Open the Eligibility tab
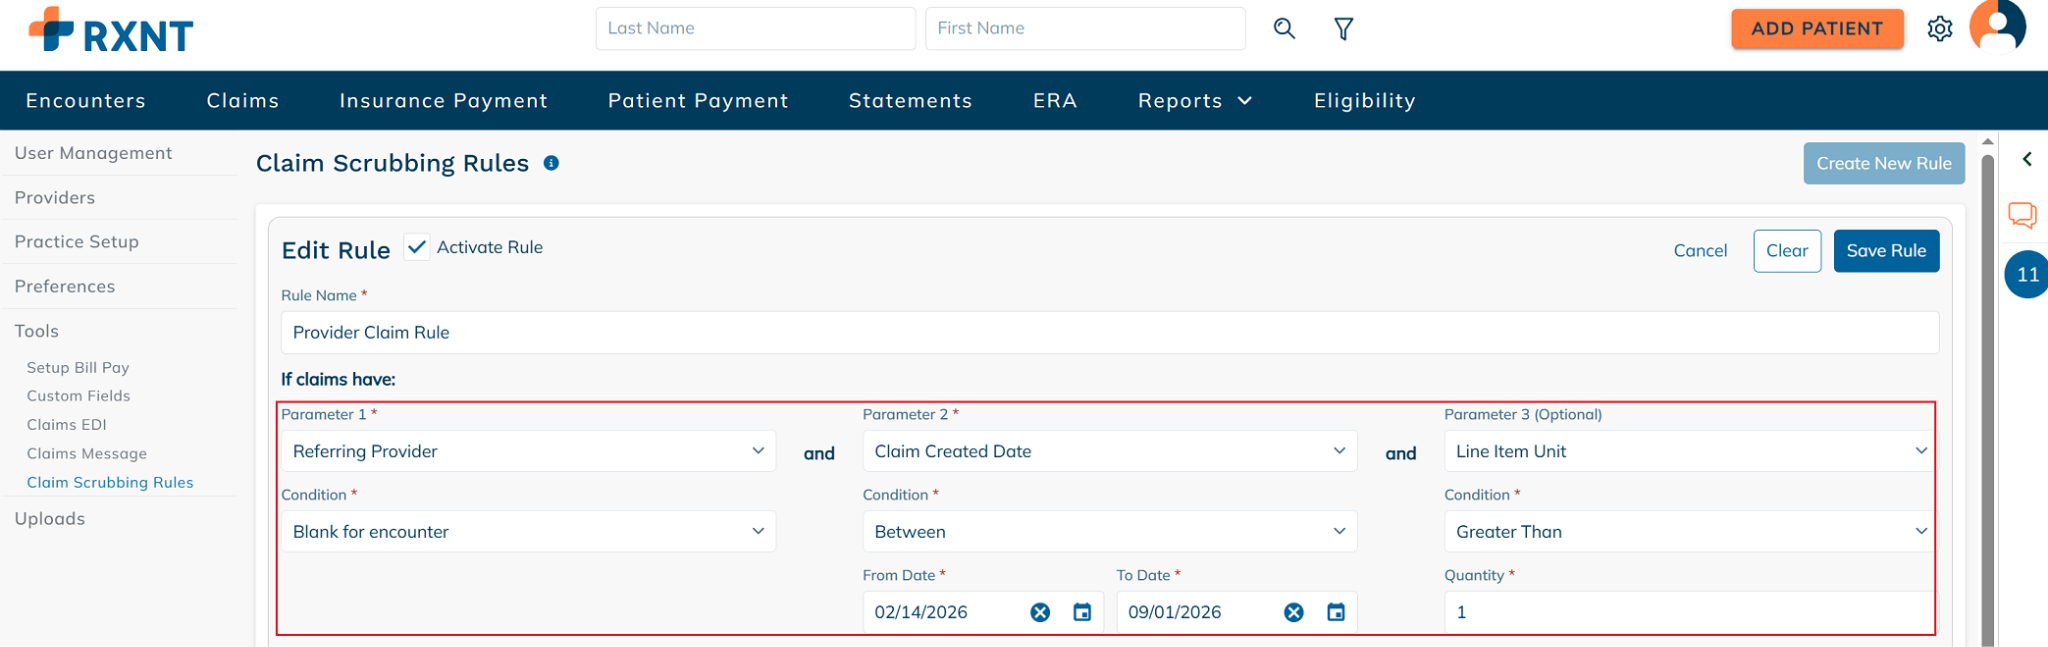The image size is (2048, 647). pos(1364,101)
